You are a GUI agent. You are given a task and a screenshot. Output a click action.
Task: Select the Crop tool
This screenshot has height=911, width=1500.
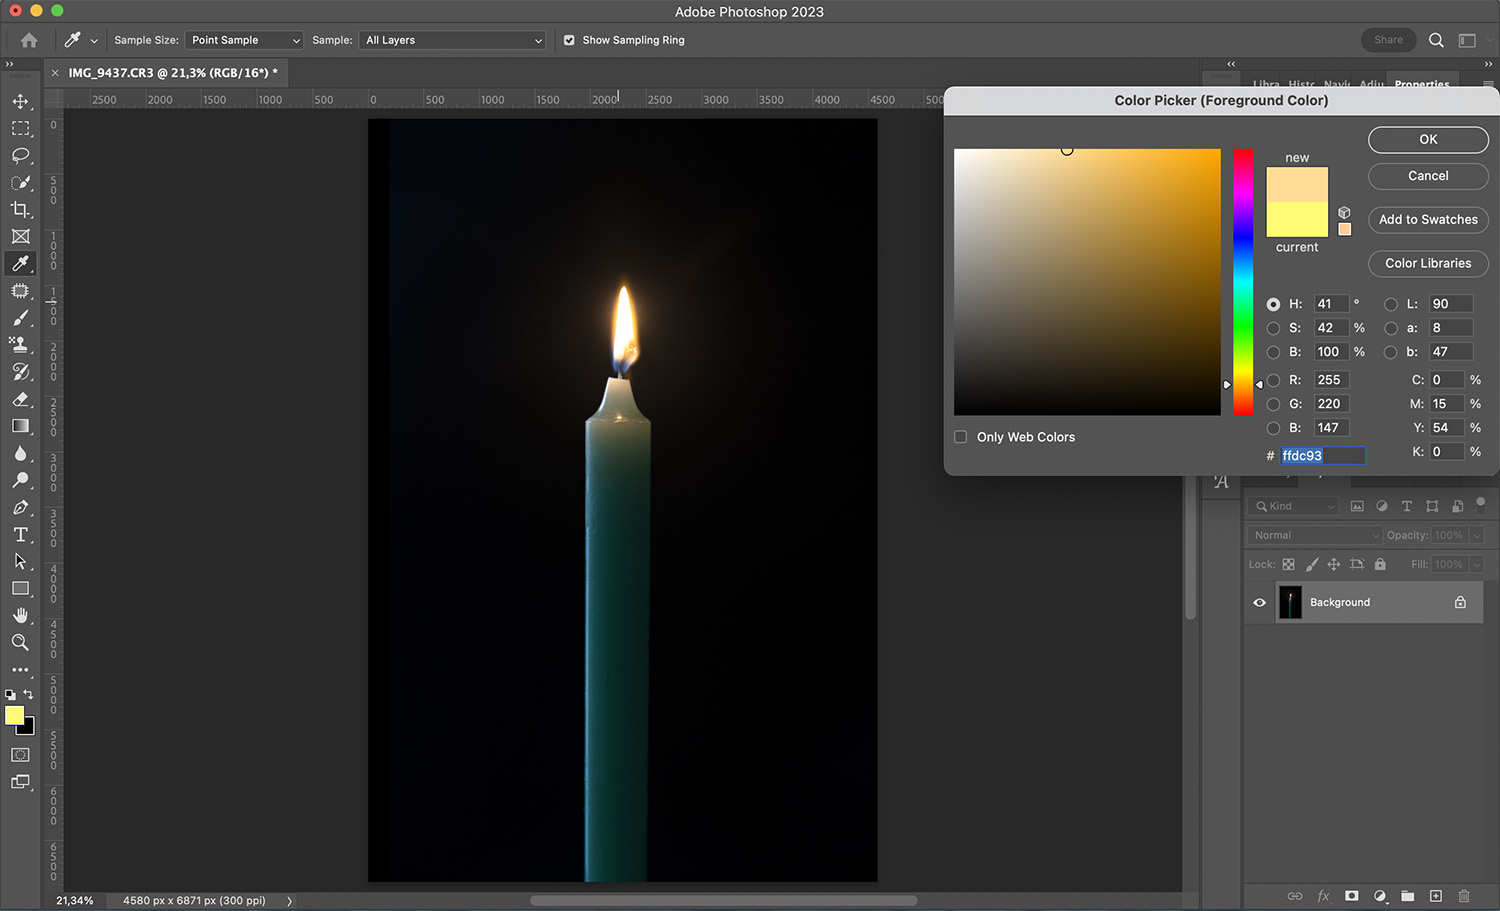pos(20,210)
